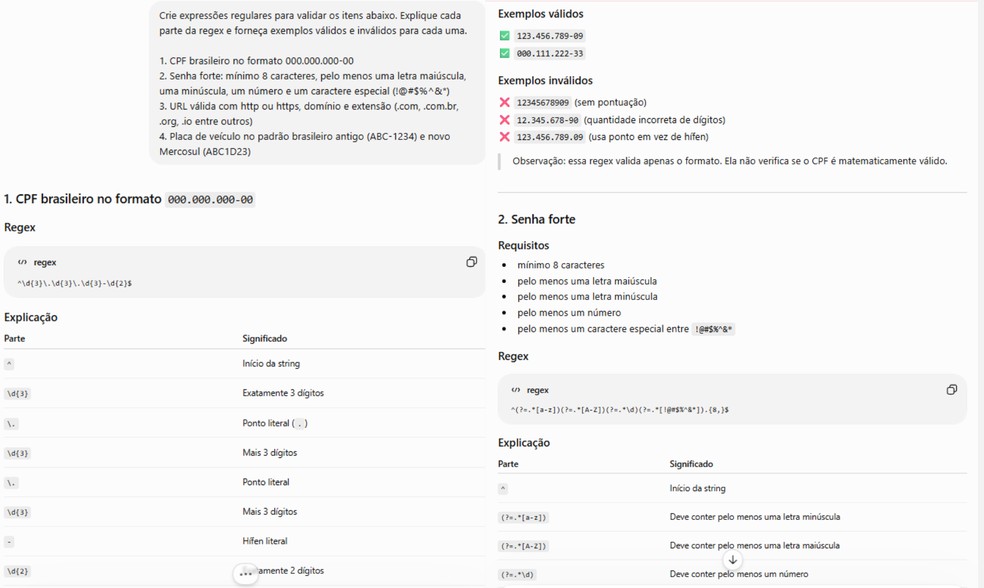Click '(usa ponto em vez de hífen)' note
Screen dimensions: 984x588
(648, 137)
